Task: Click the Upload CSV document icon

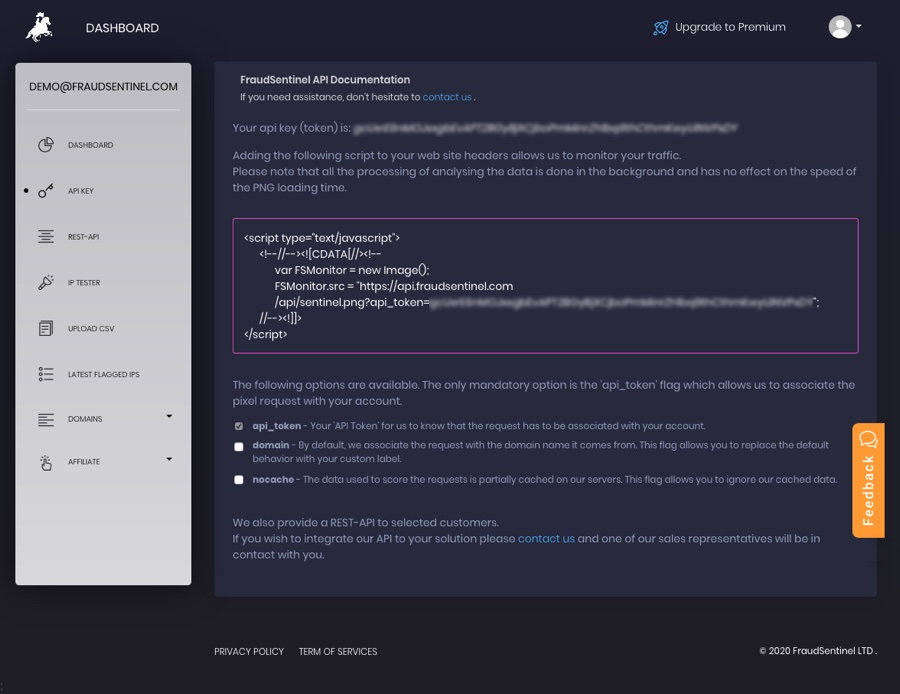Action: coord(46,329)
